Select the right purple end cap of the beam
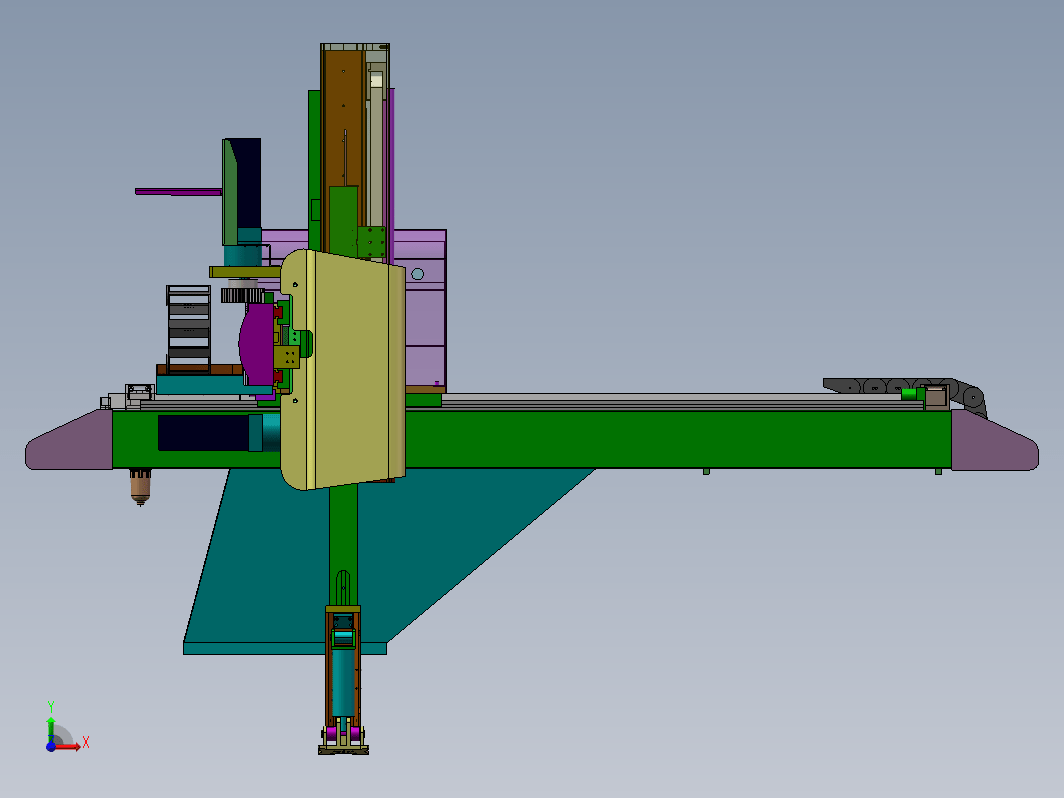Viewport: 1064px width, 798px height. (x=994, y=441)
